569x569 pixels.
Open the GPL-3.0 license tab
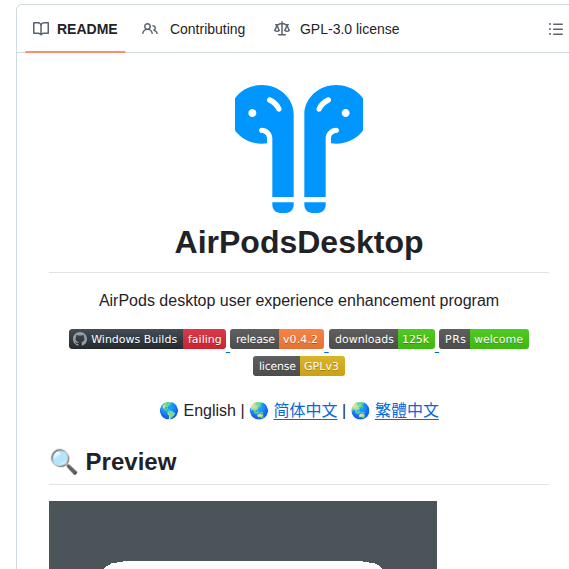tap(337, 29)
